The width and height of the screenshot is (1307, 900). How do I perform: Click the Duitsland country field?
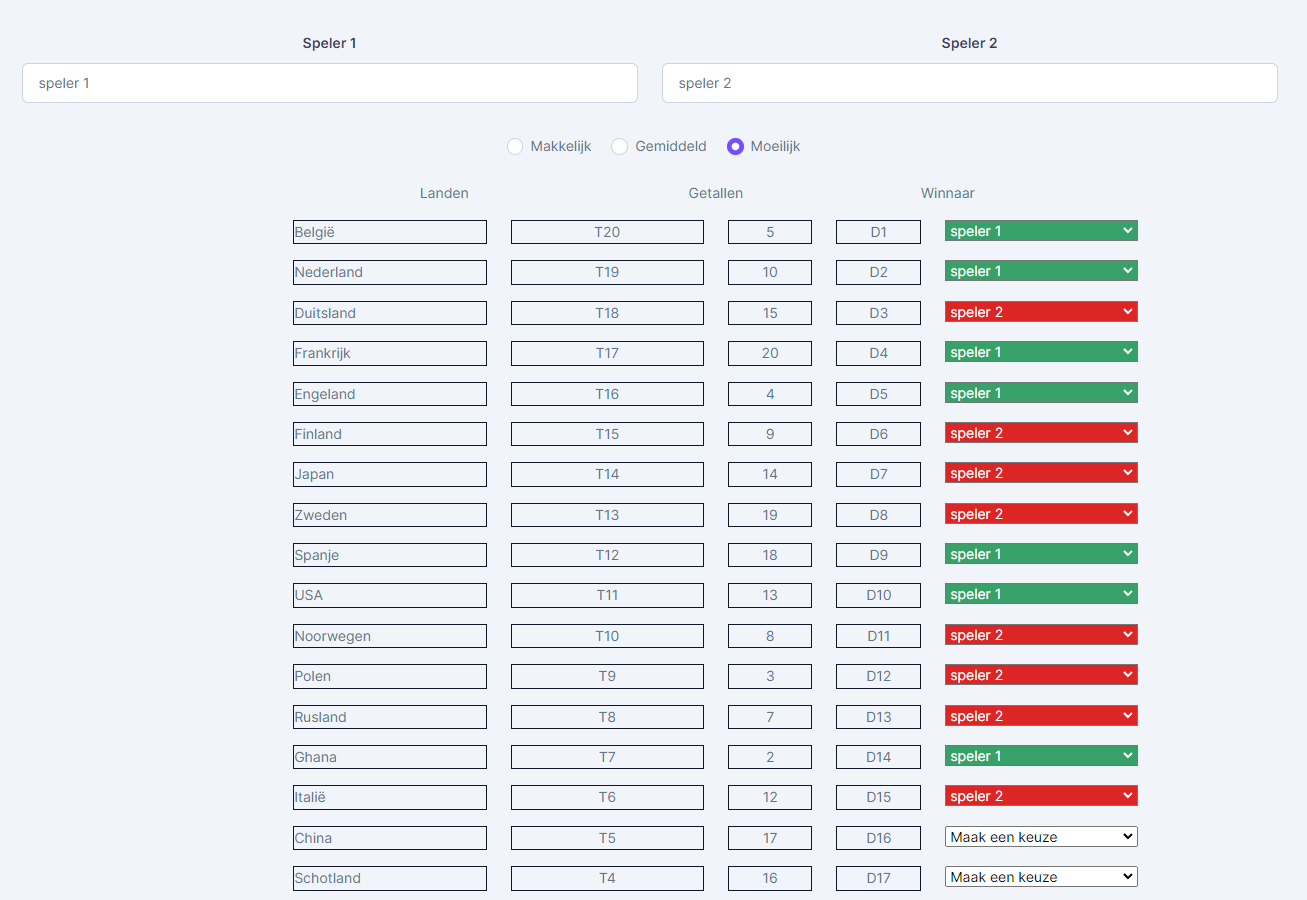390,313
